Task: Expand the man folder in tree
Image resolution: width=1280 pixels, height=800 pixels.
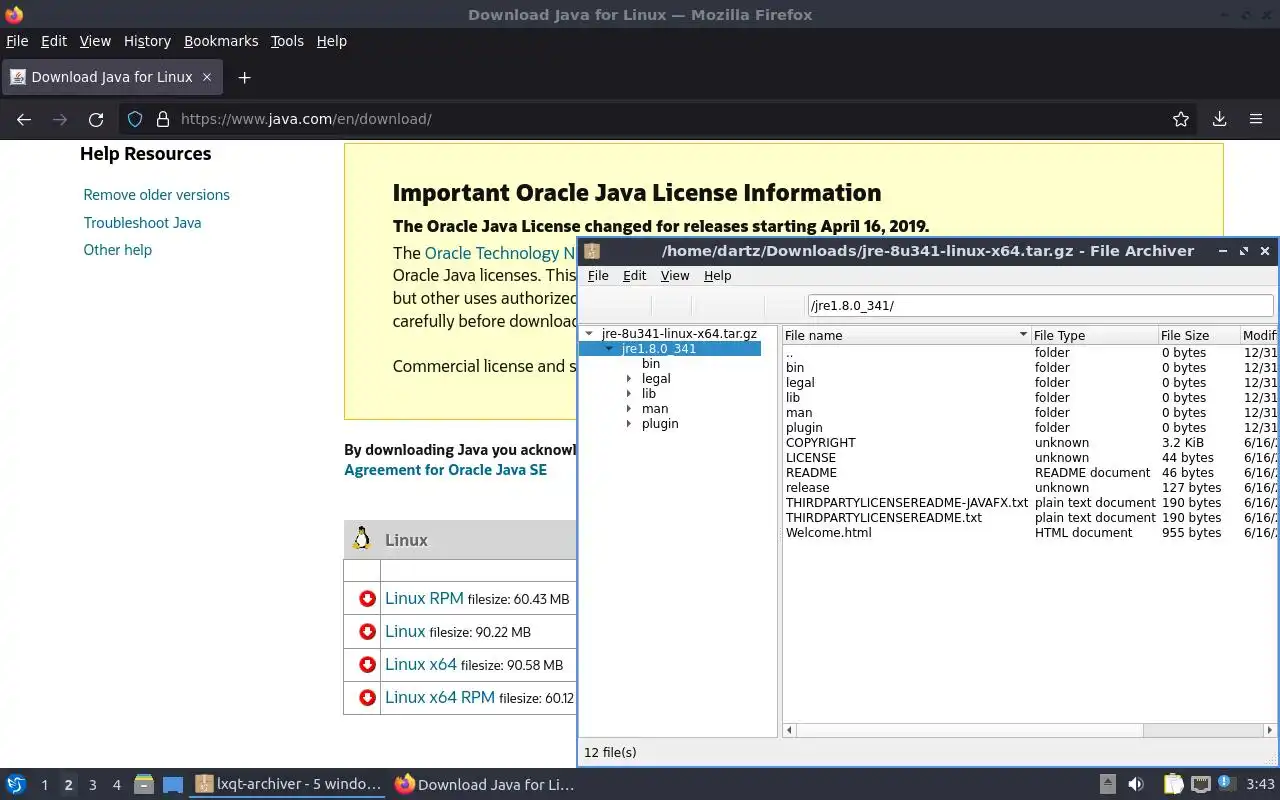Action: 629,409
